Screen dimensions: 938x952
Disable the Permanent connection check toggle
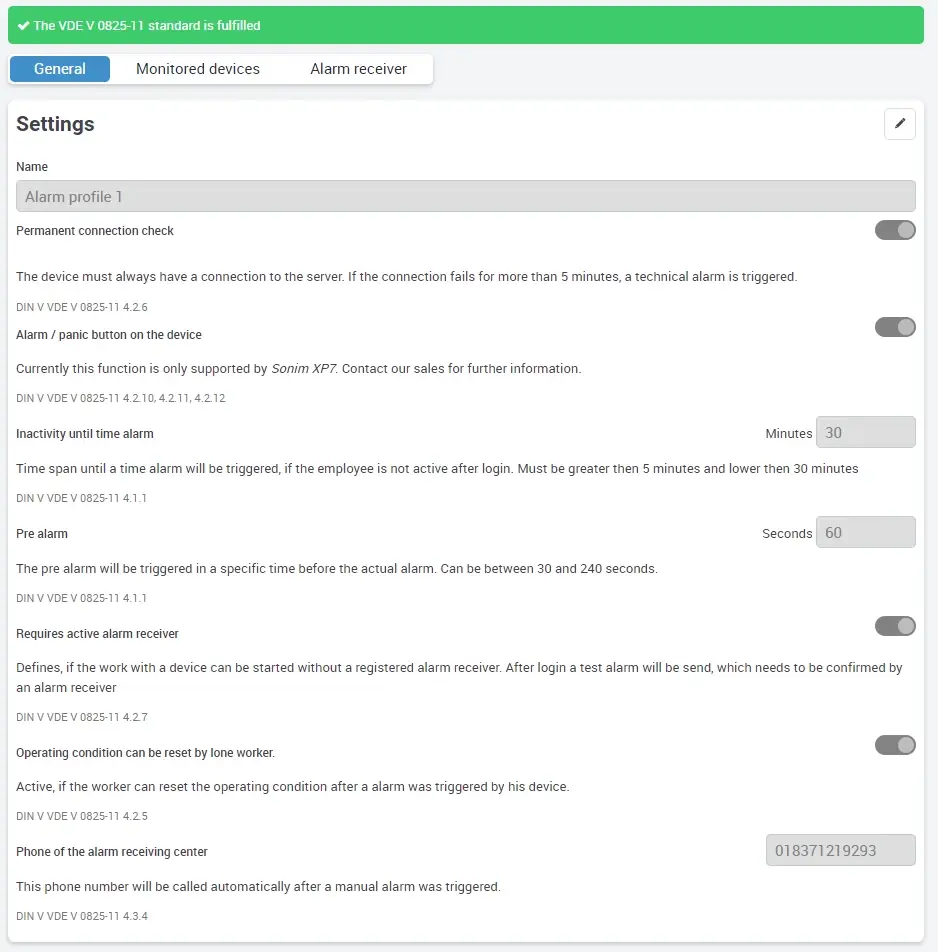(894, 230)
